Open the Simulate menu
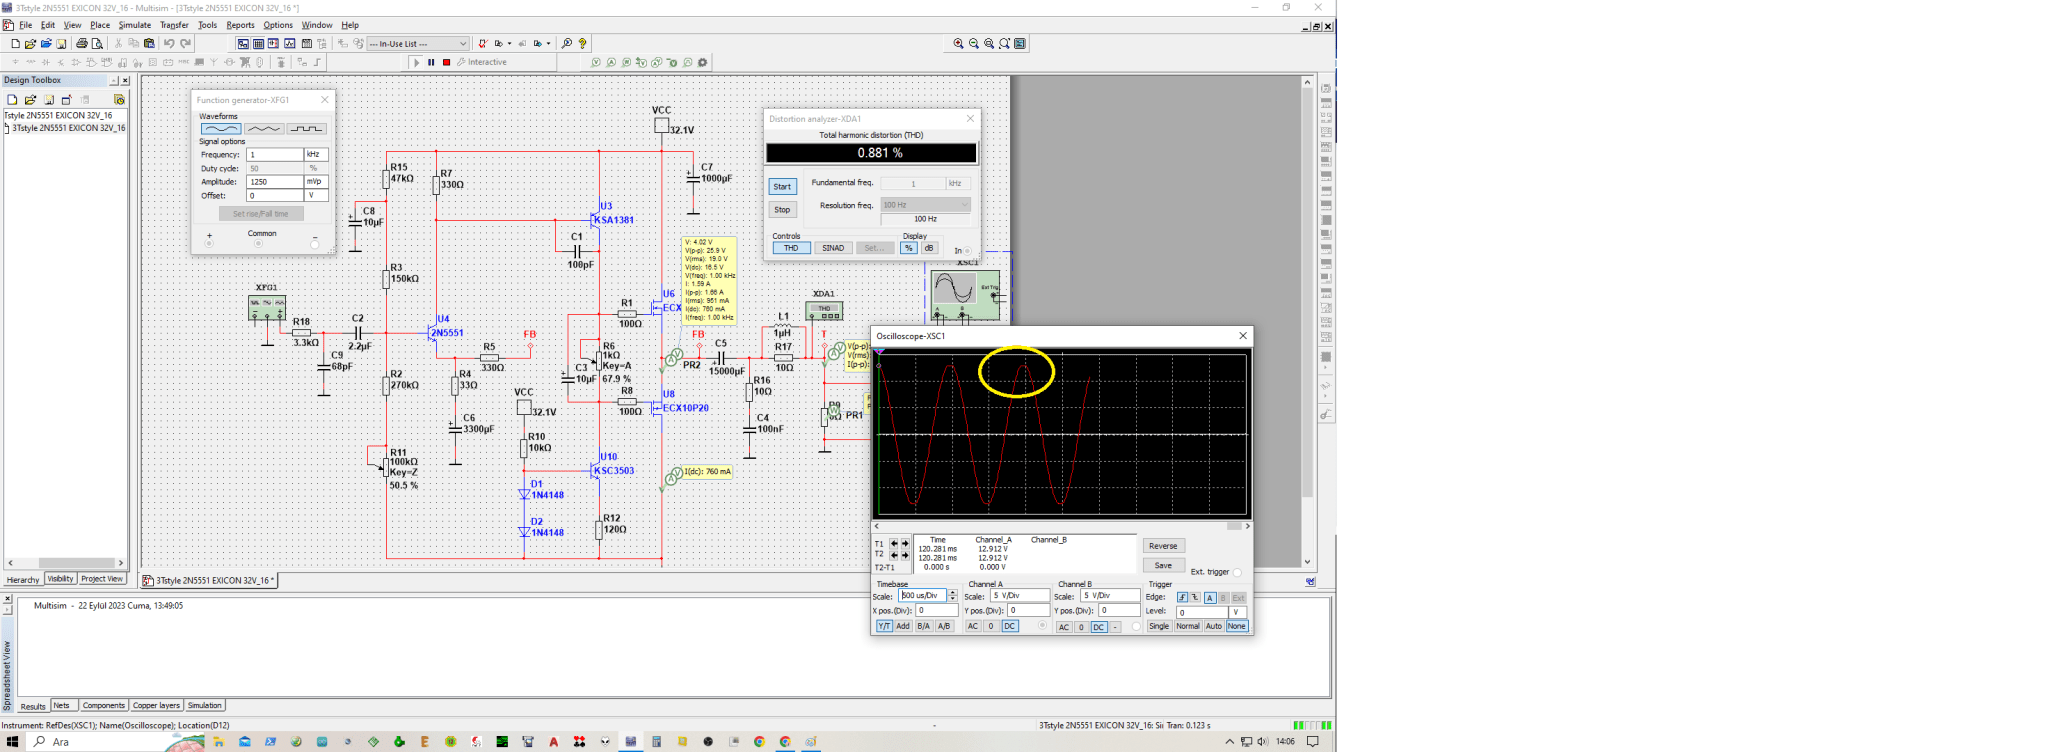The width and height of the screenshot is (2048, 752). coord(135,25)
